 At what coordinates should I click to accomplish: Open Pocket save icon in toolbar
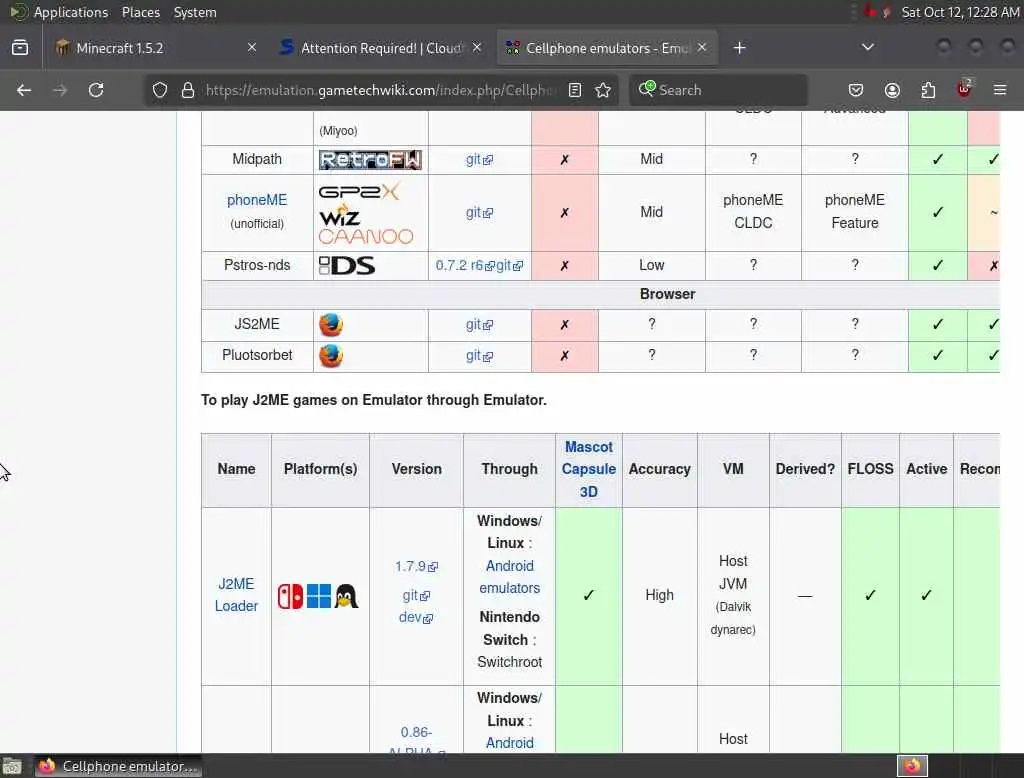(856, 90)
